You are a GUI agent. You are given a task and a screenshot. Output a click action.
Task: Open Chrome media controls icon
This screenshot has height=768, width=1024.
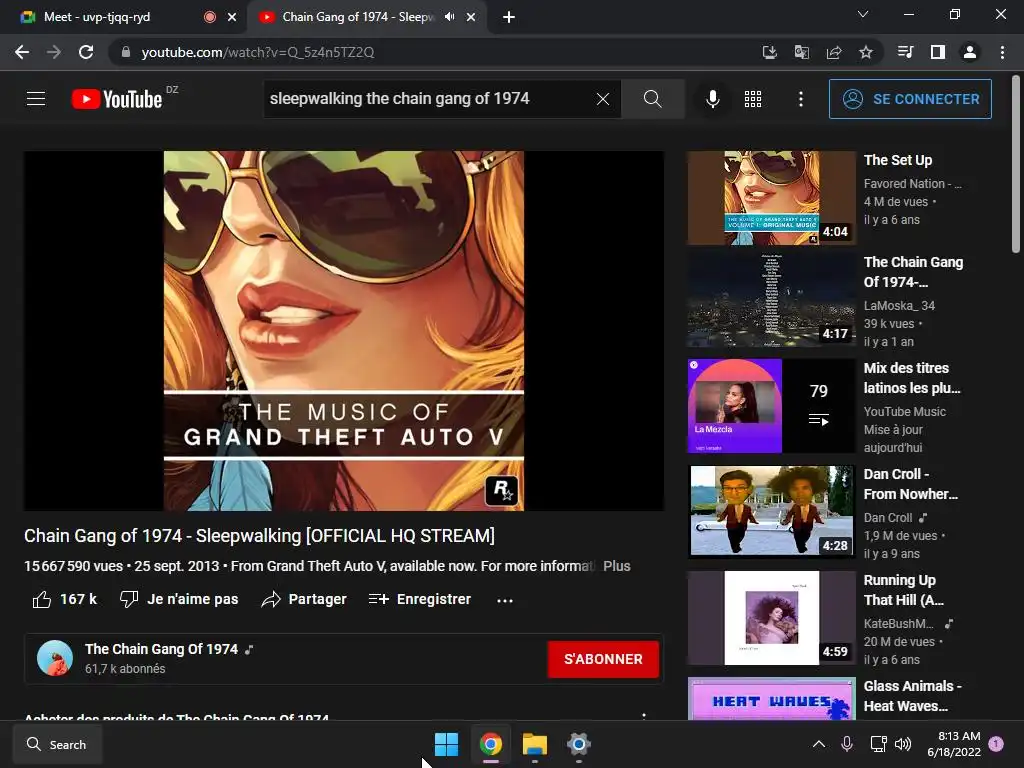point(905,52)
